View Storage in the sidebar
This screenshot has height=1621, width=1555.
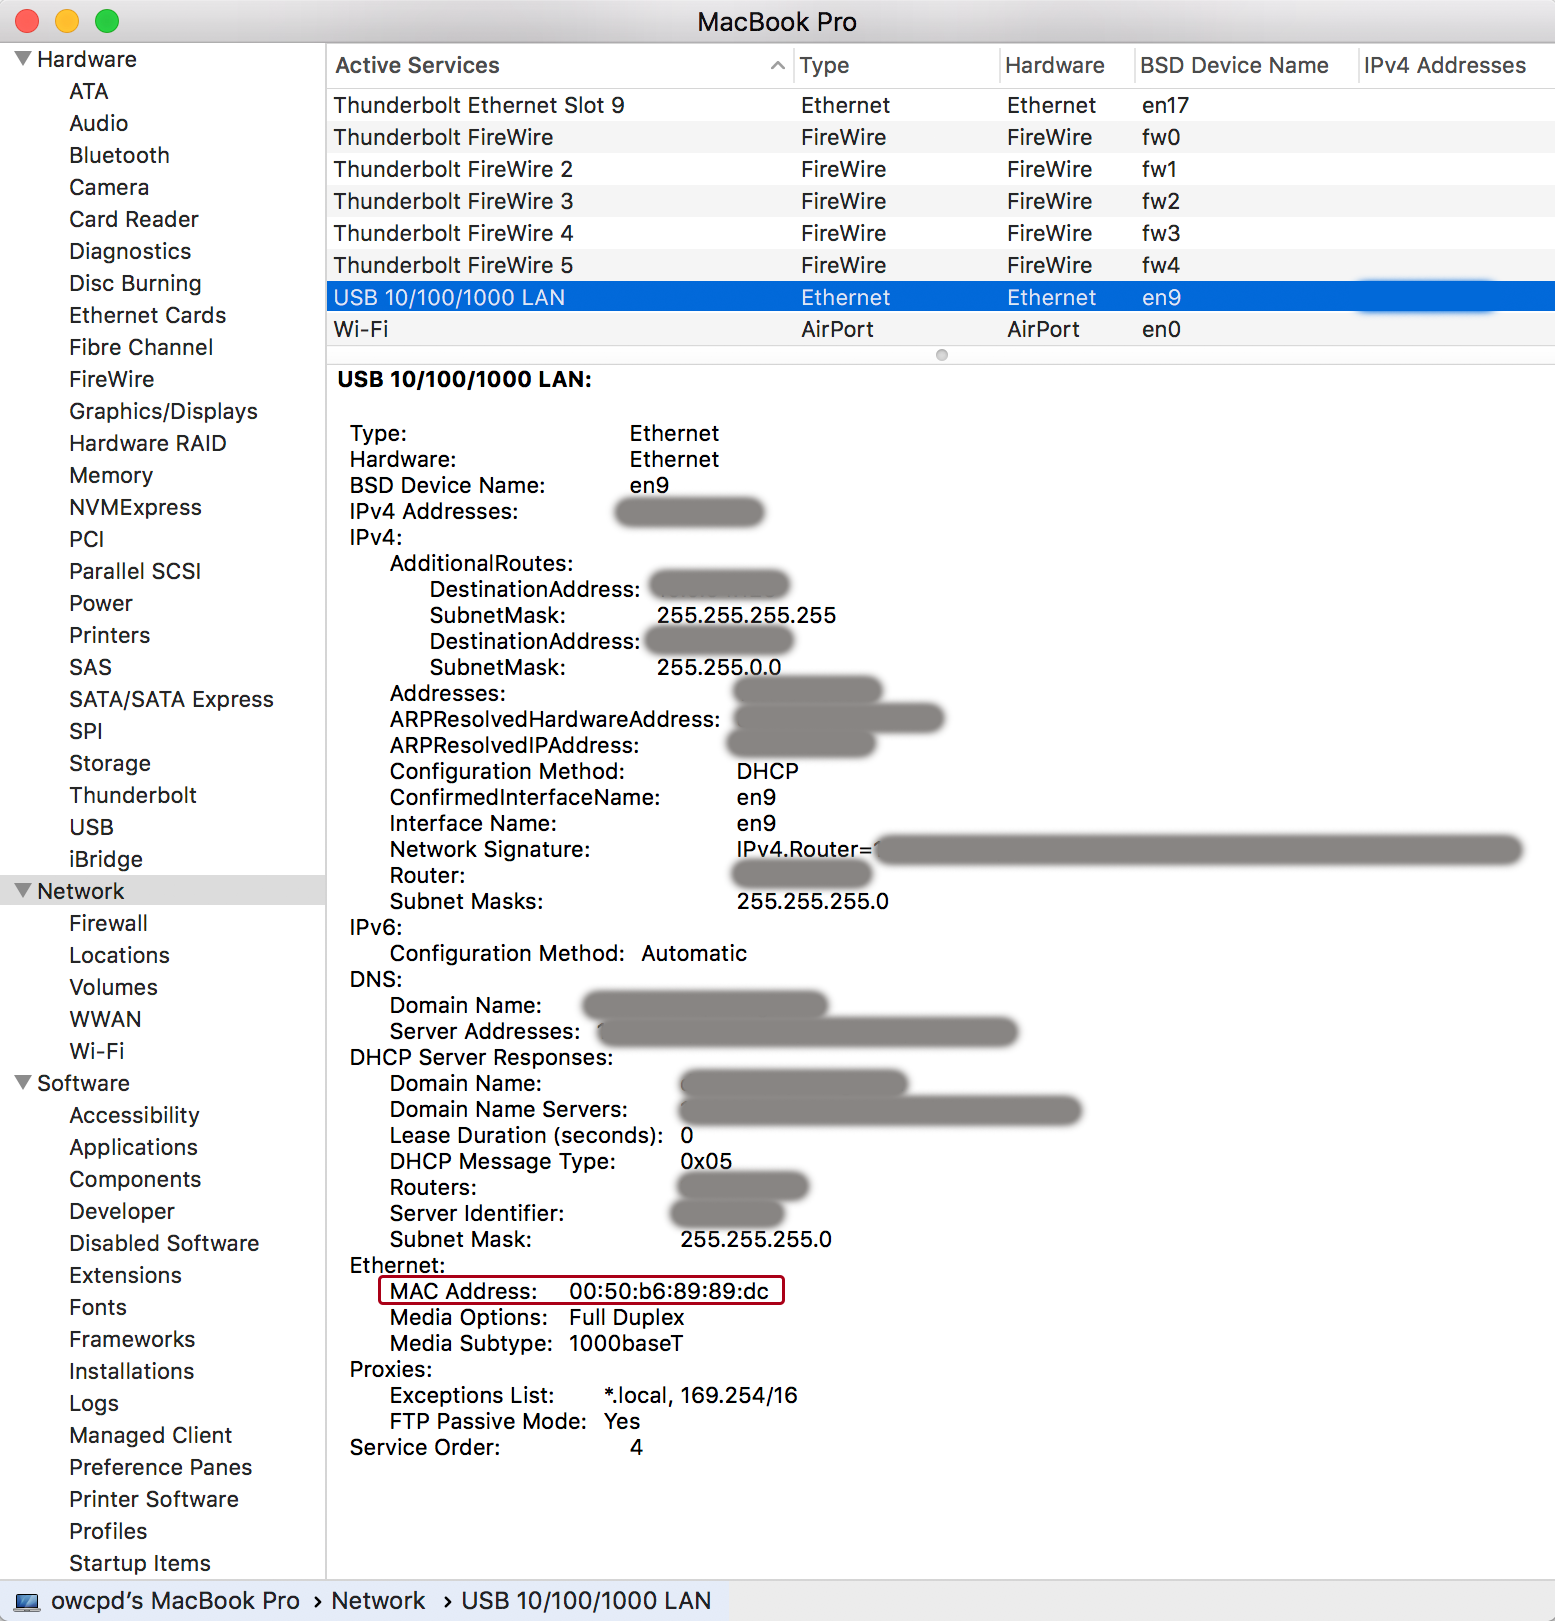point(110,763)
